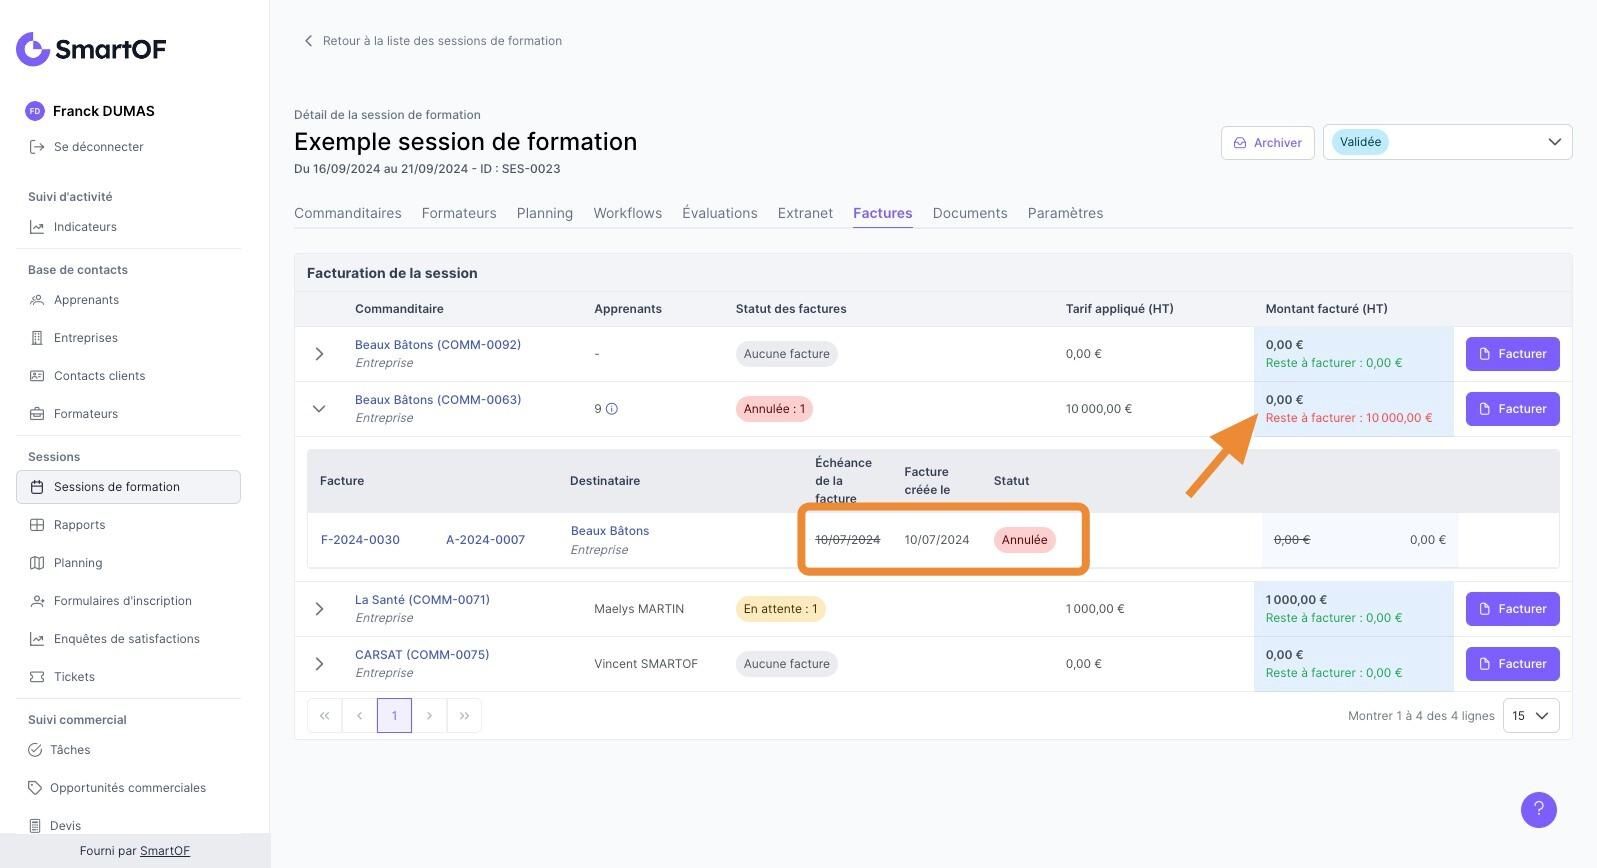Screen dimensions: 1597x868
Task: Click the Apprenants people icon
Action: coord(37,300)
